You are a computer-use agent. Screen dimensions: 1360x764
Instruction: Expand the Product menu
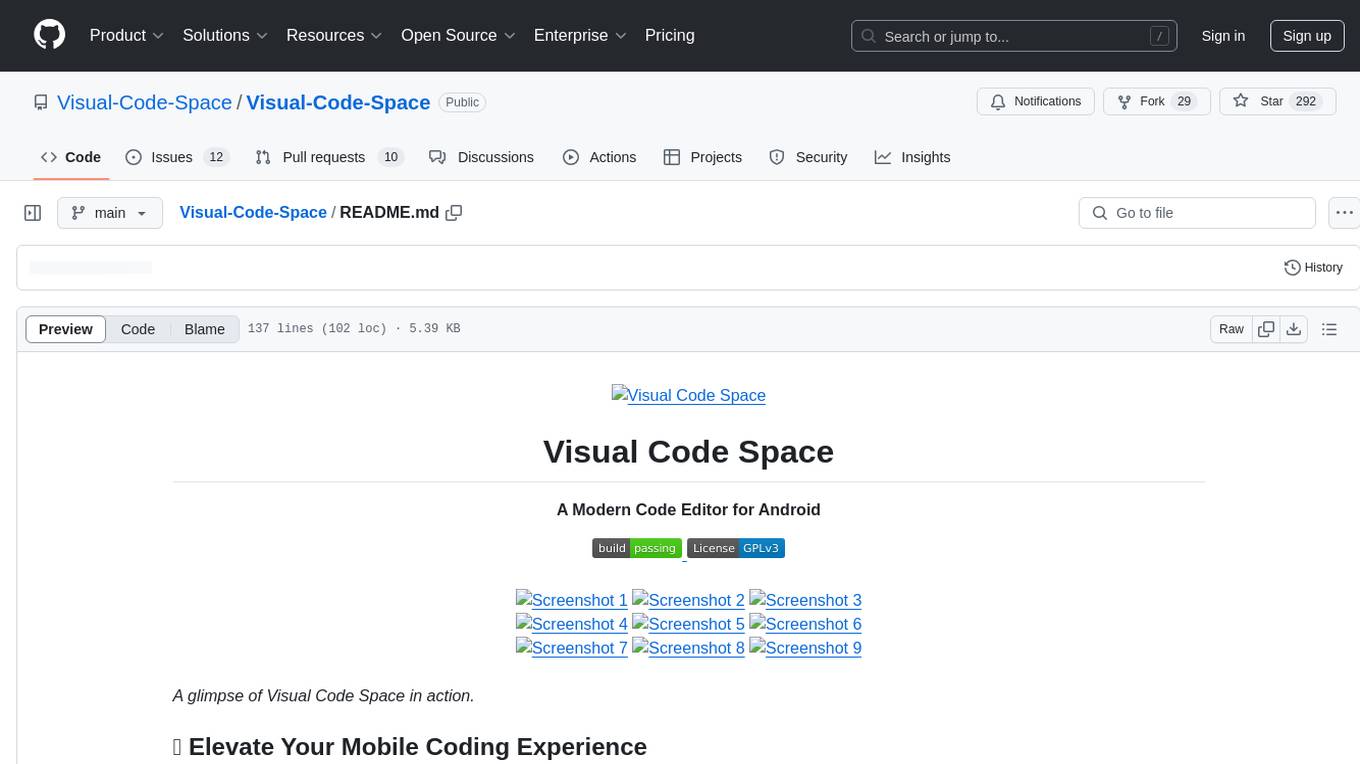pos(127,35)
